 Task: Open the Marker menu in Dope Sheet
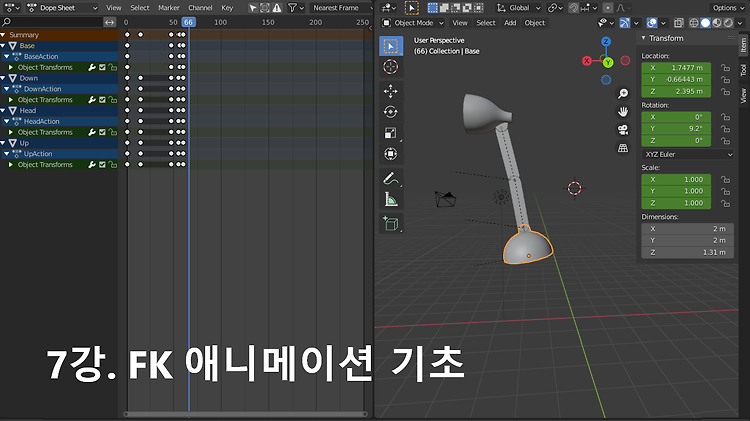(169, 8)
